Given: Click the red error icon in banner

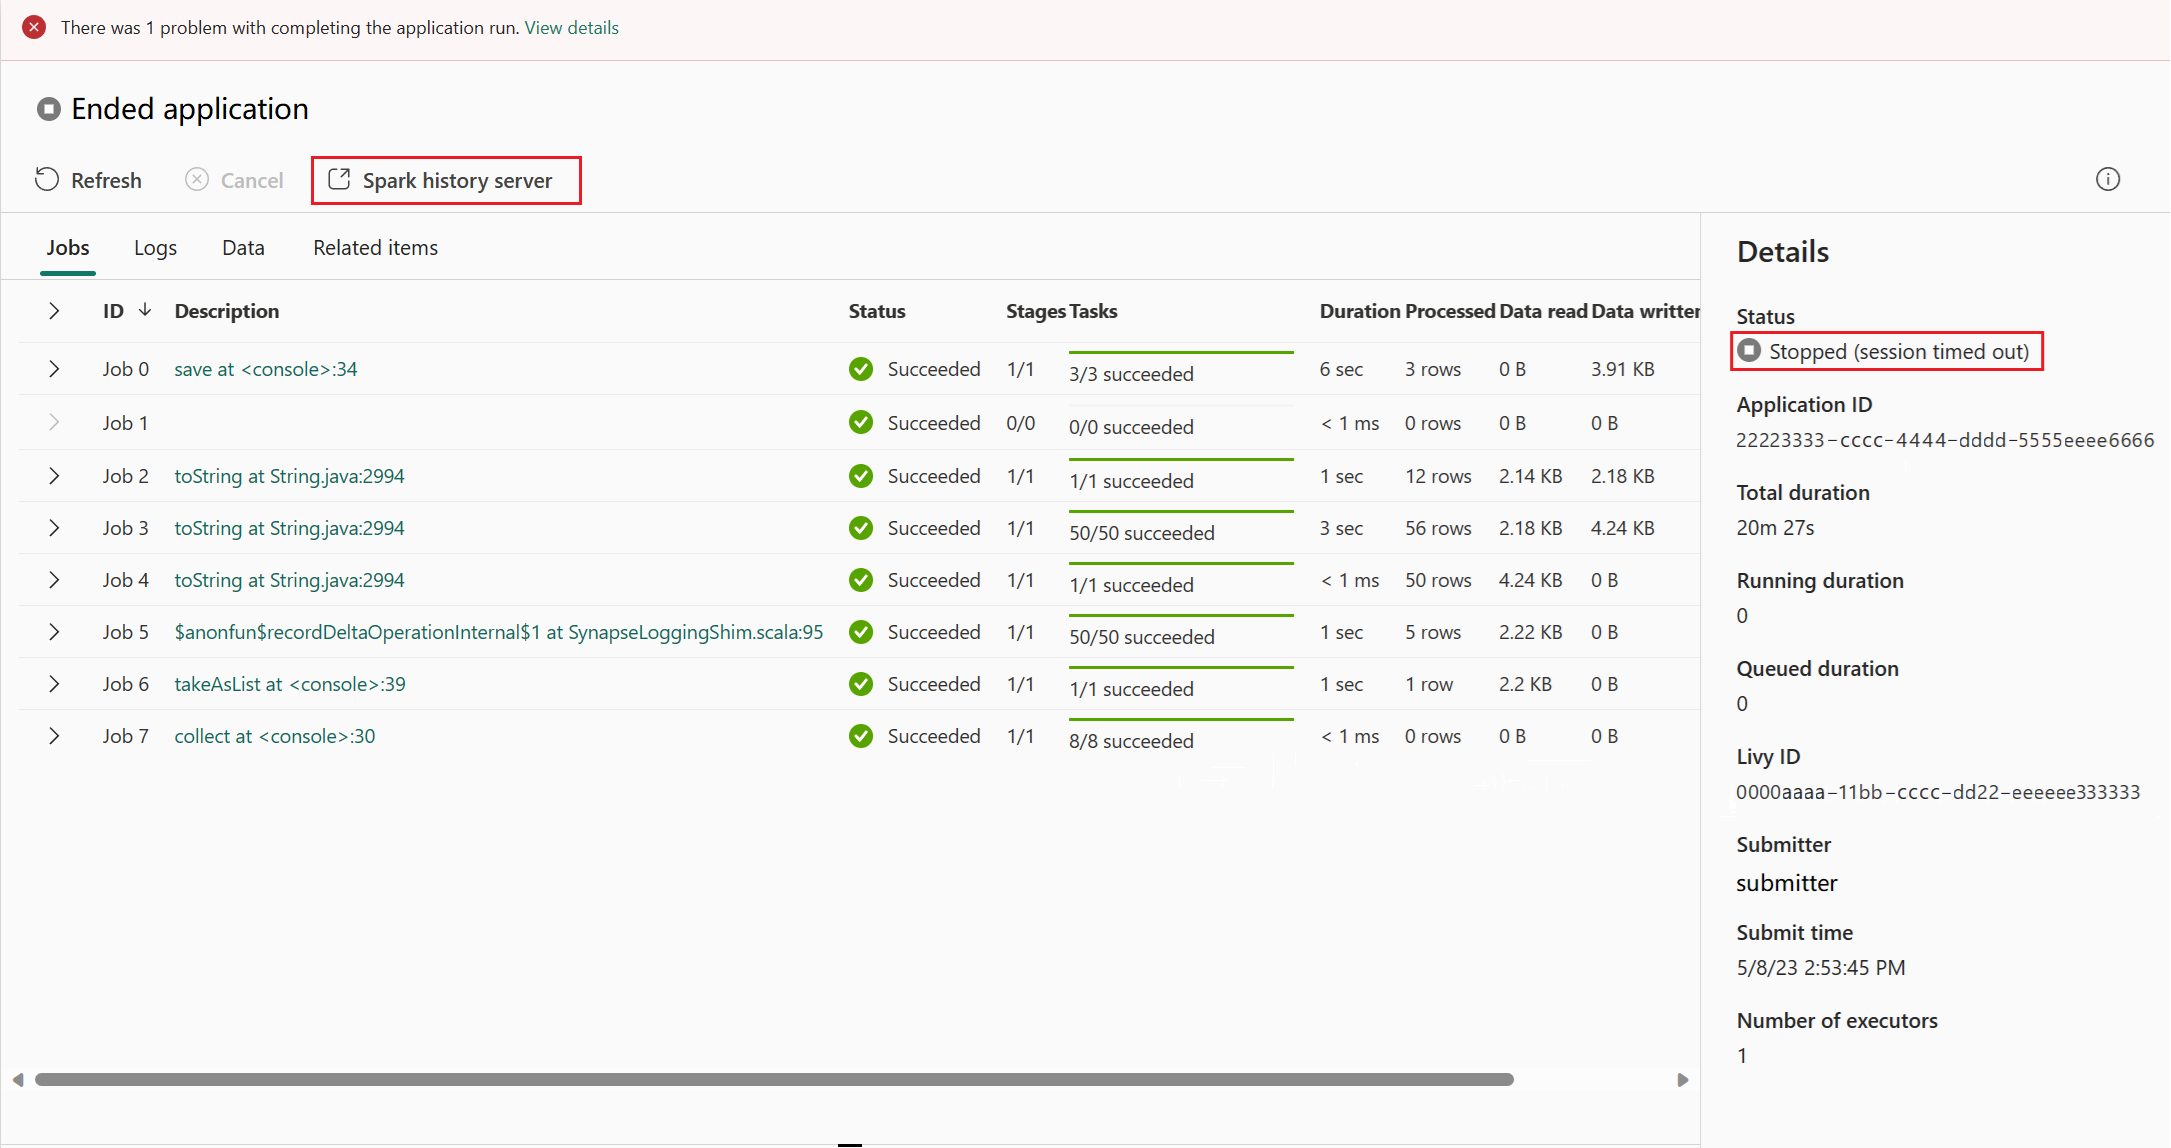Looking at the screenshot, I should [x=34, y=28].
